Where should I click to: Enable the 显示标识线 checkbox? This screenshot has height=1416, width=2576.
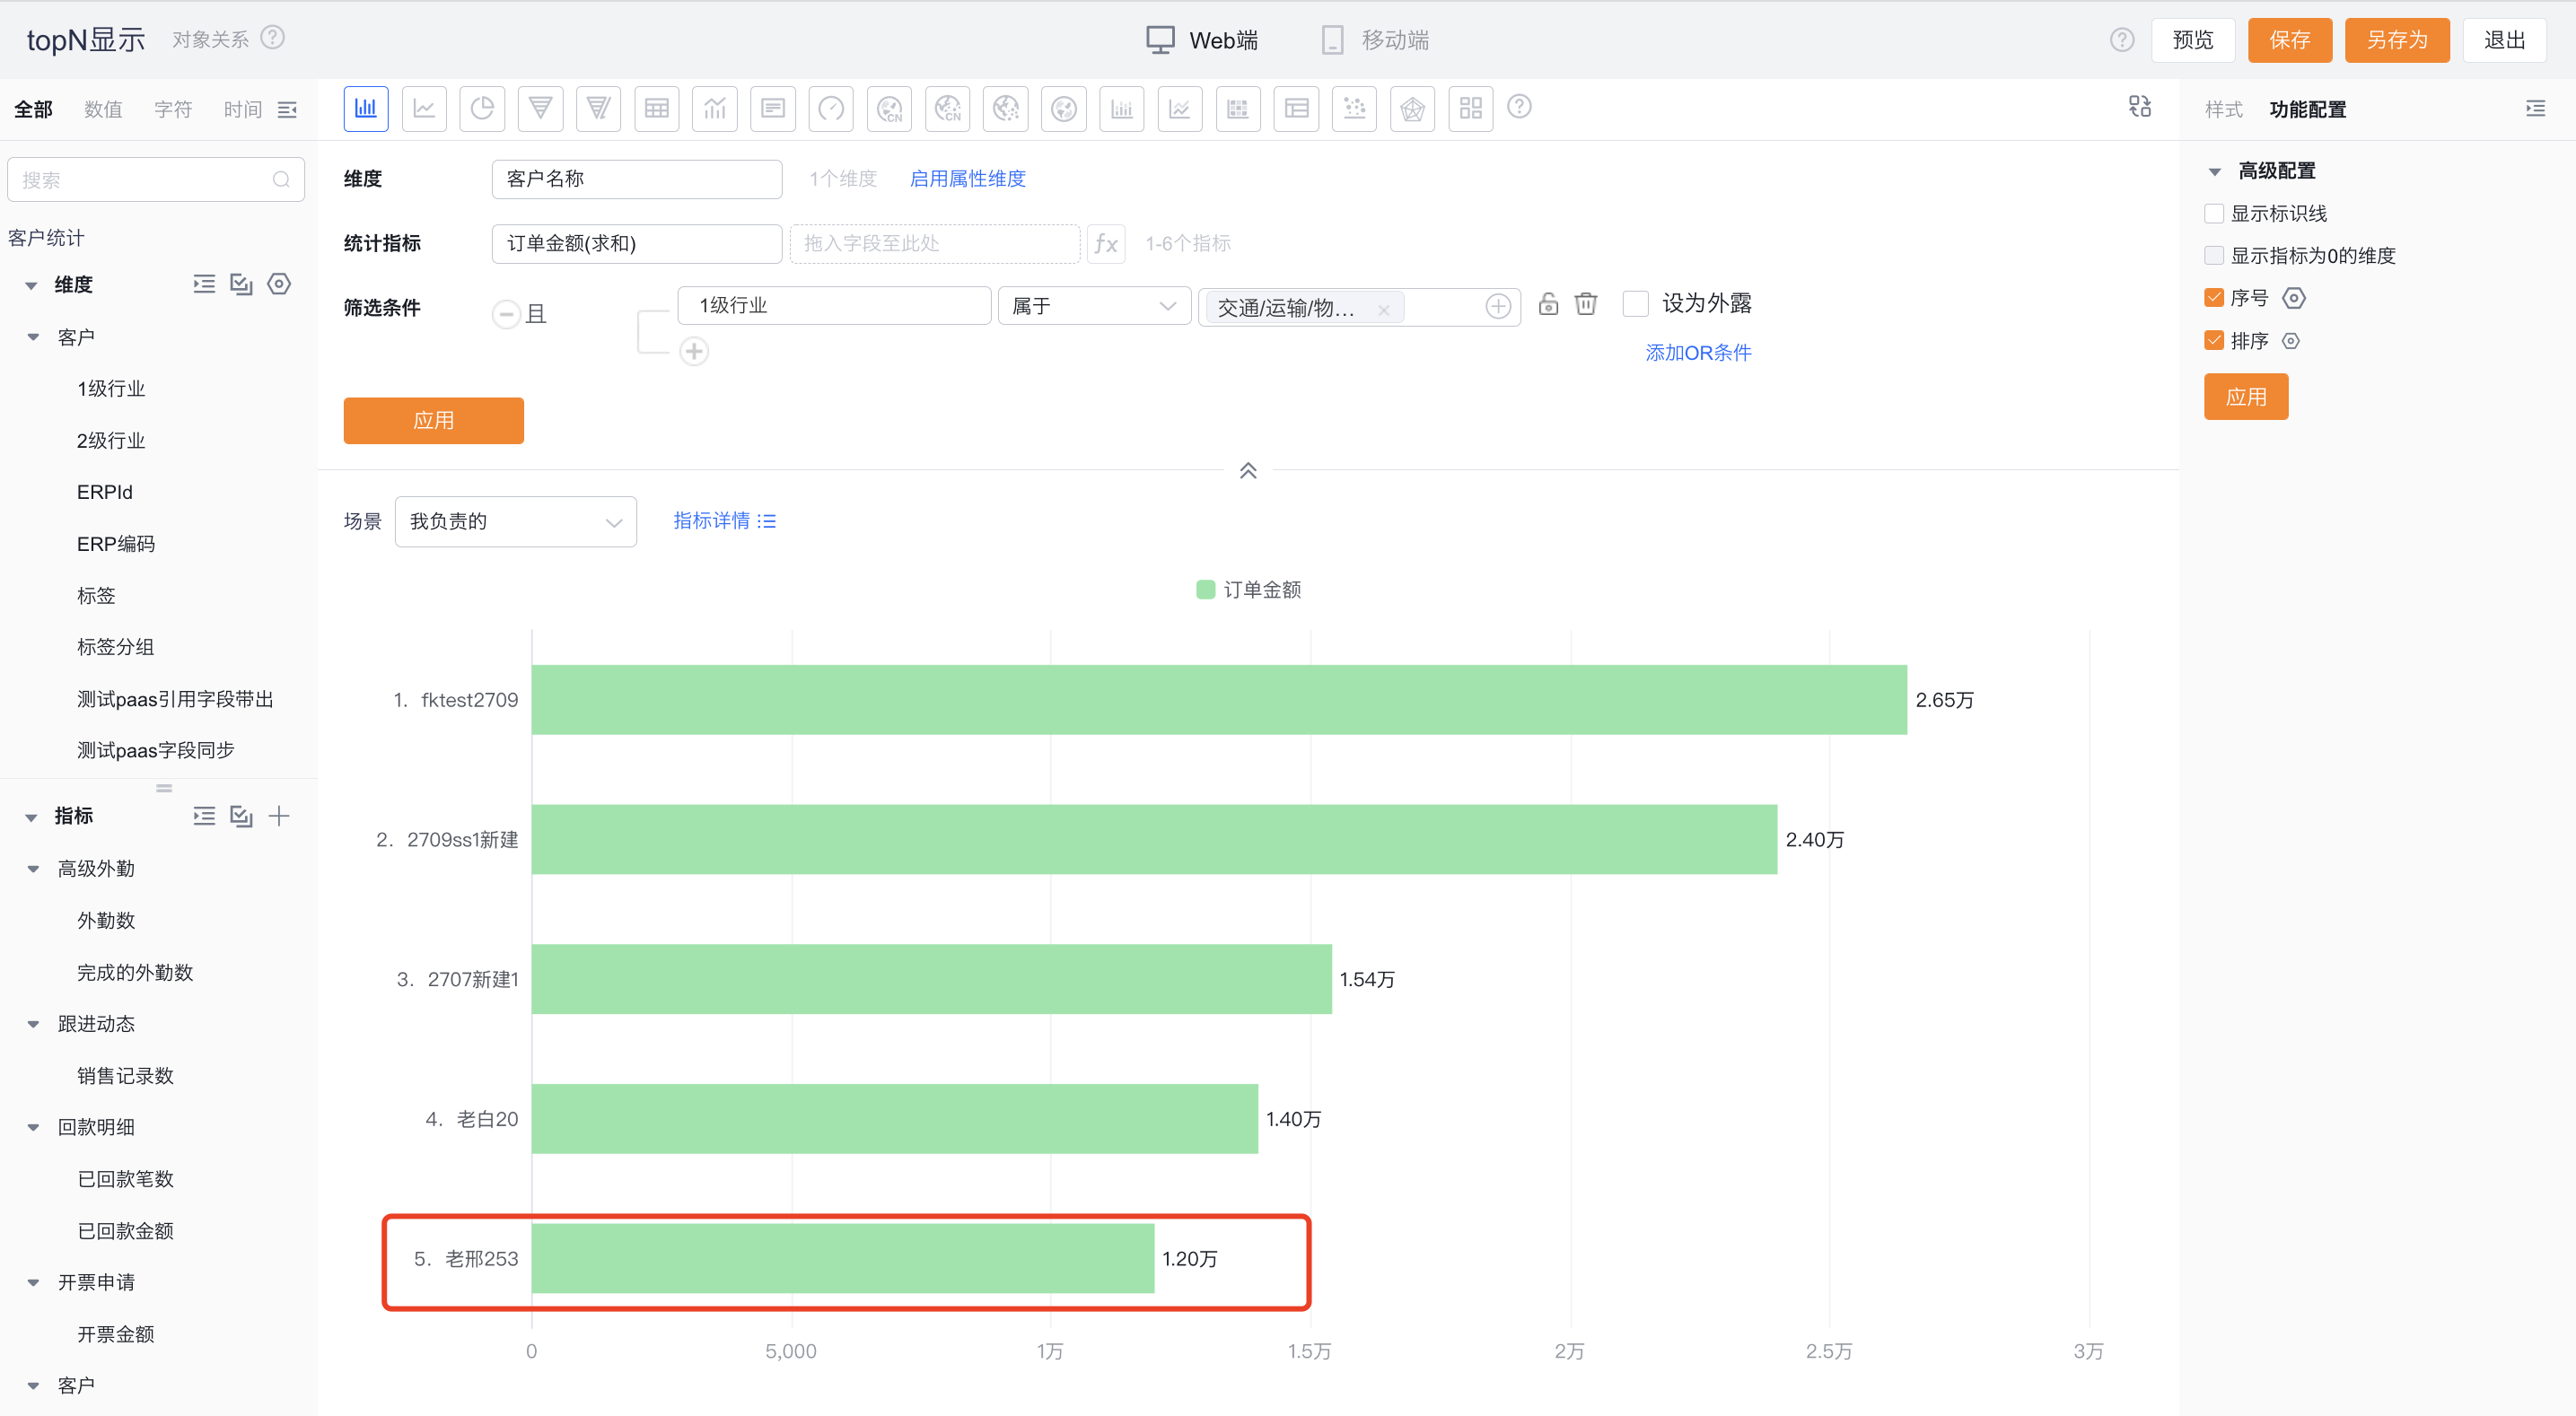click(x=2213, y=212)
